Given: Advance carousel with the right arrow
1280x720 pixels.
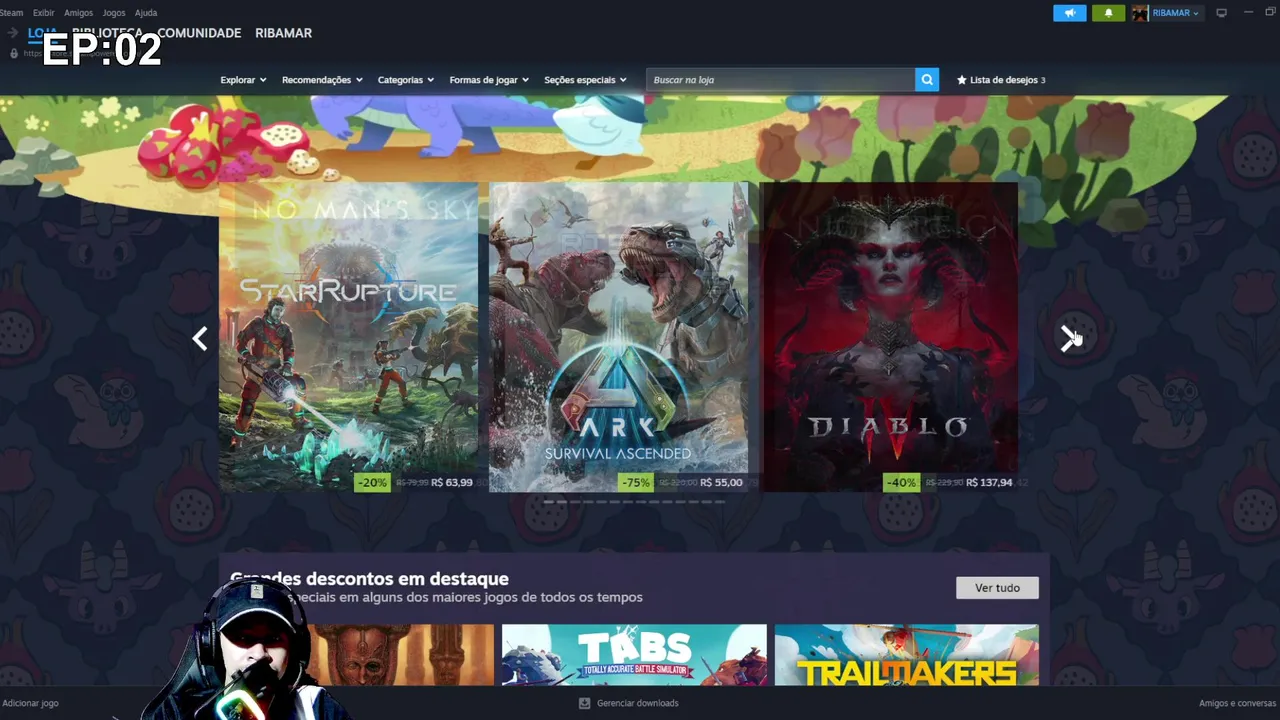Looking at the screenshot, I should point(1069,339).
